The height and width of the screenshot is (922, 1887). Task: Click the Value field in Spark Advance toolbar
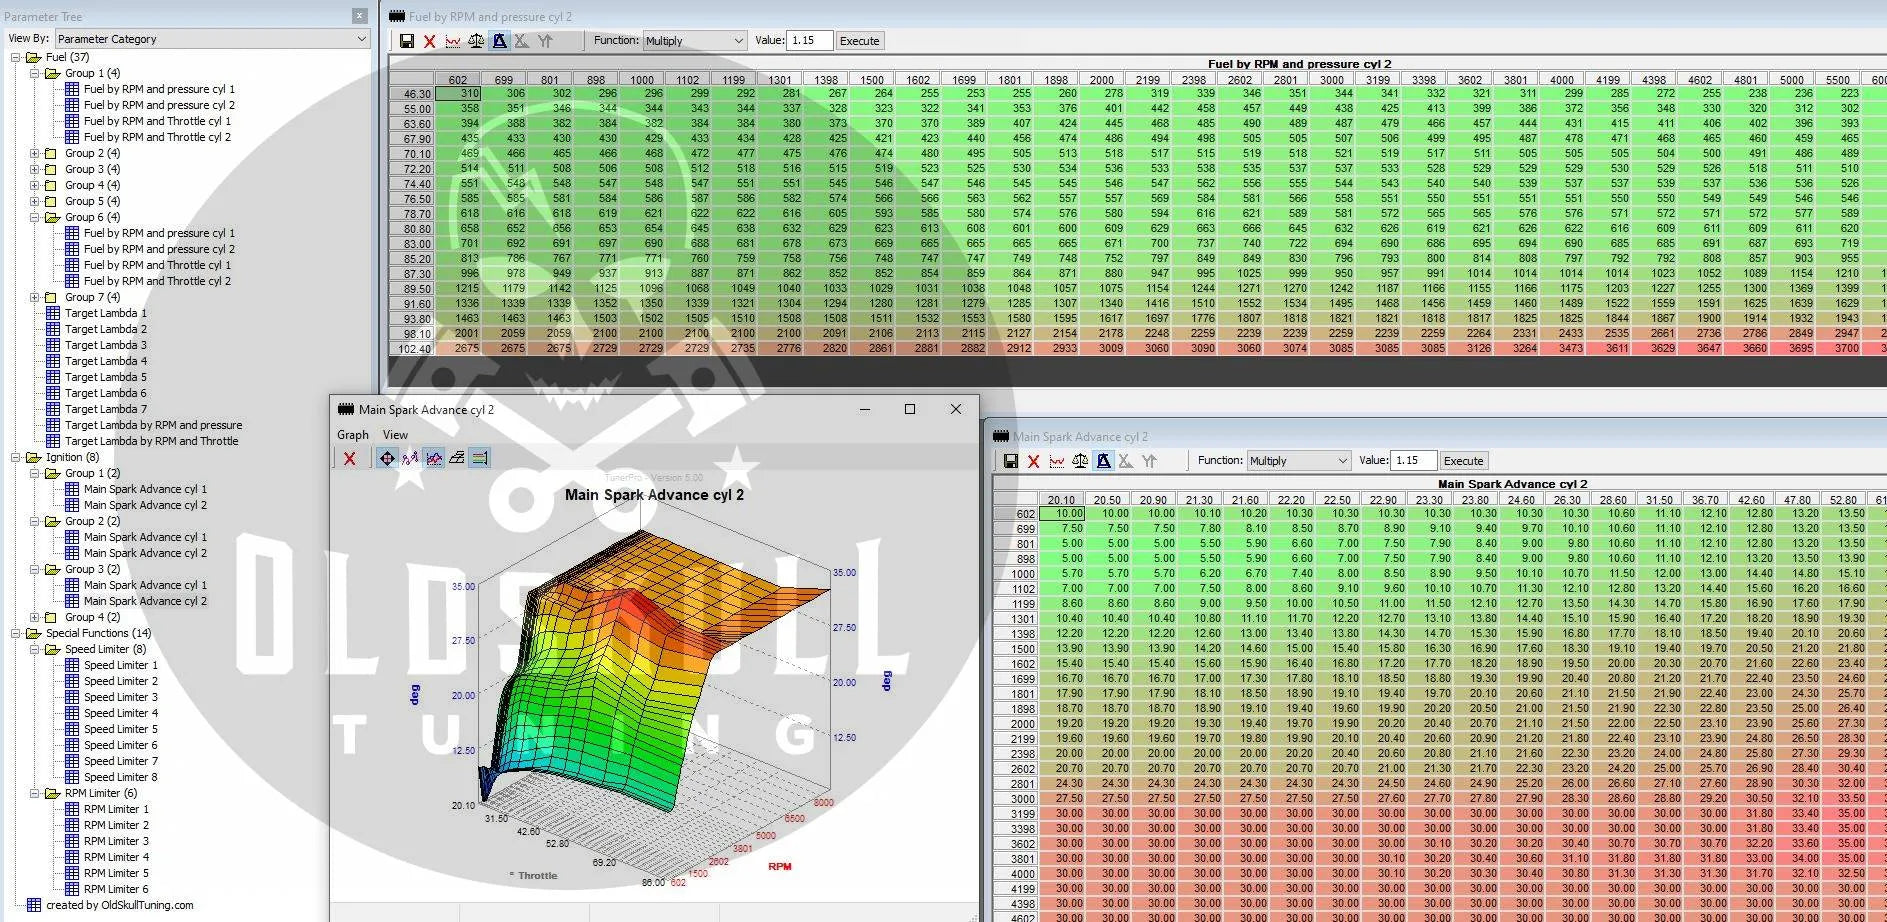point(1412,461)
